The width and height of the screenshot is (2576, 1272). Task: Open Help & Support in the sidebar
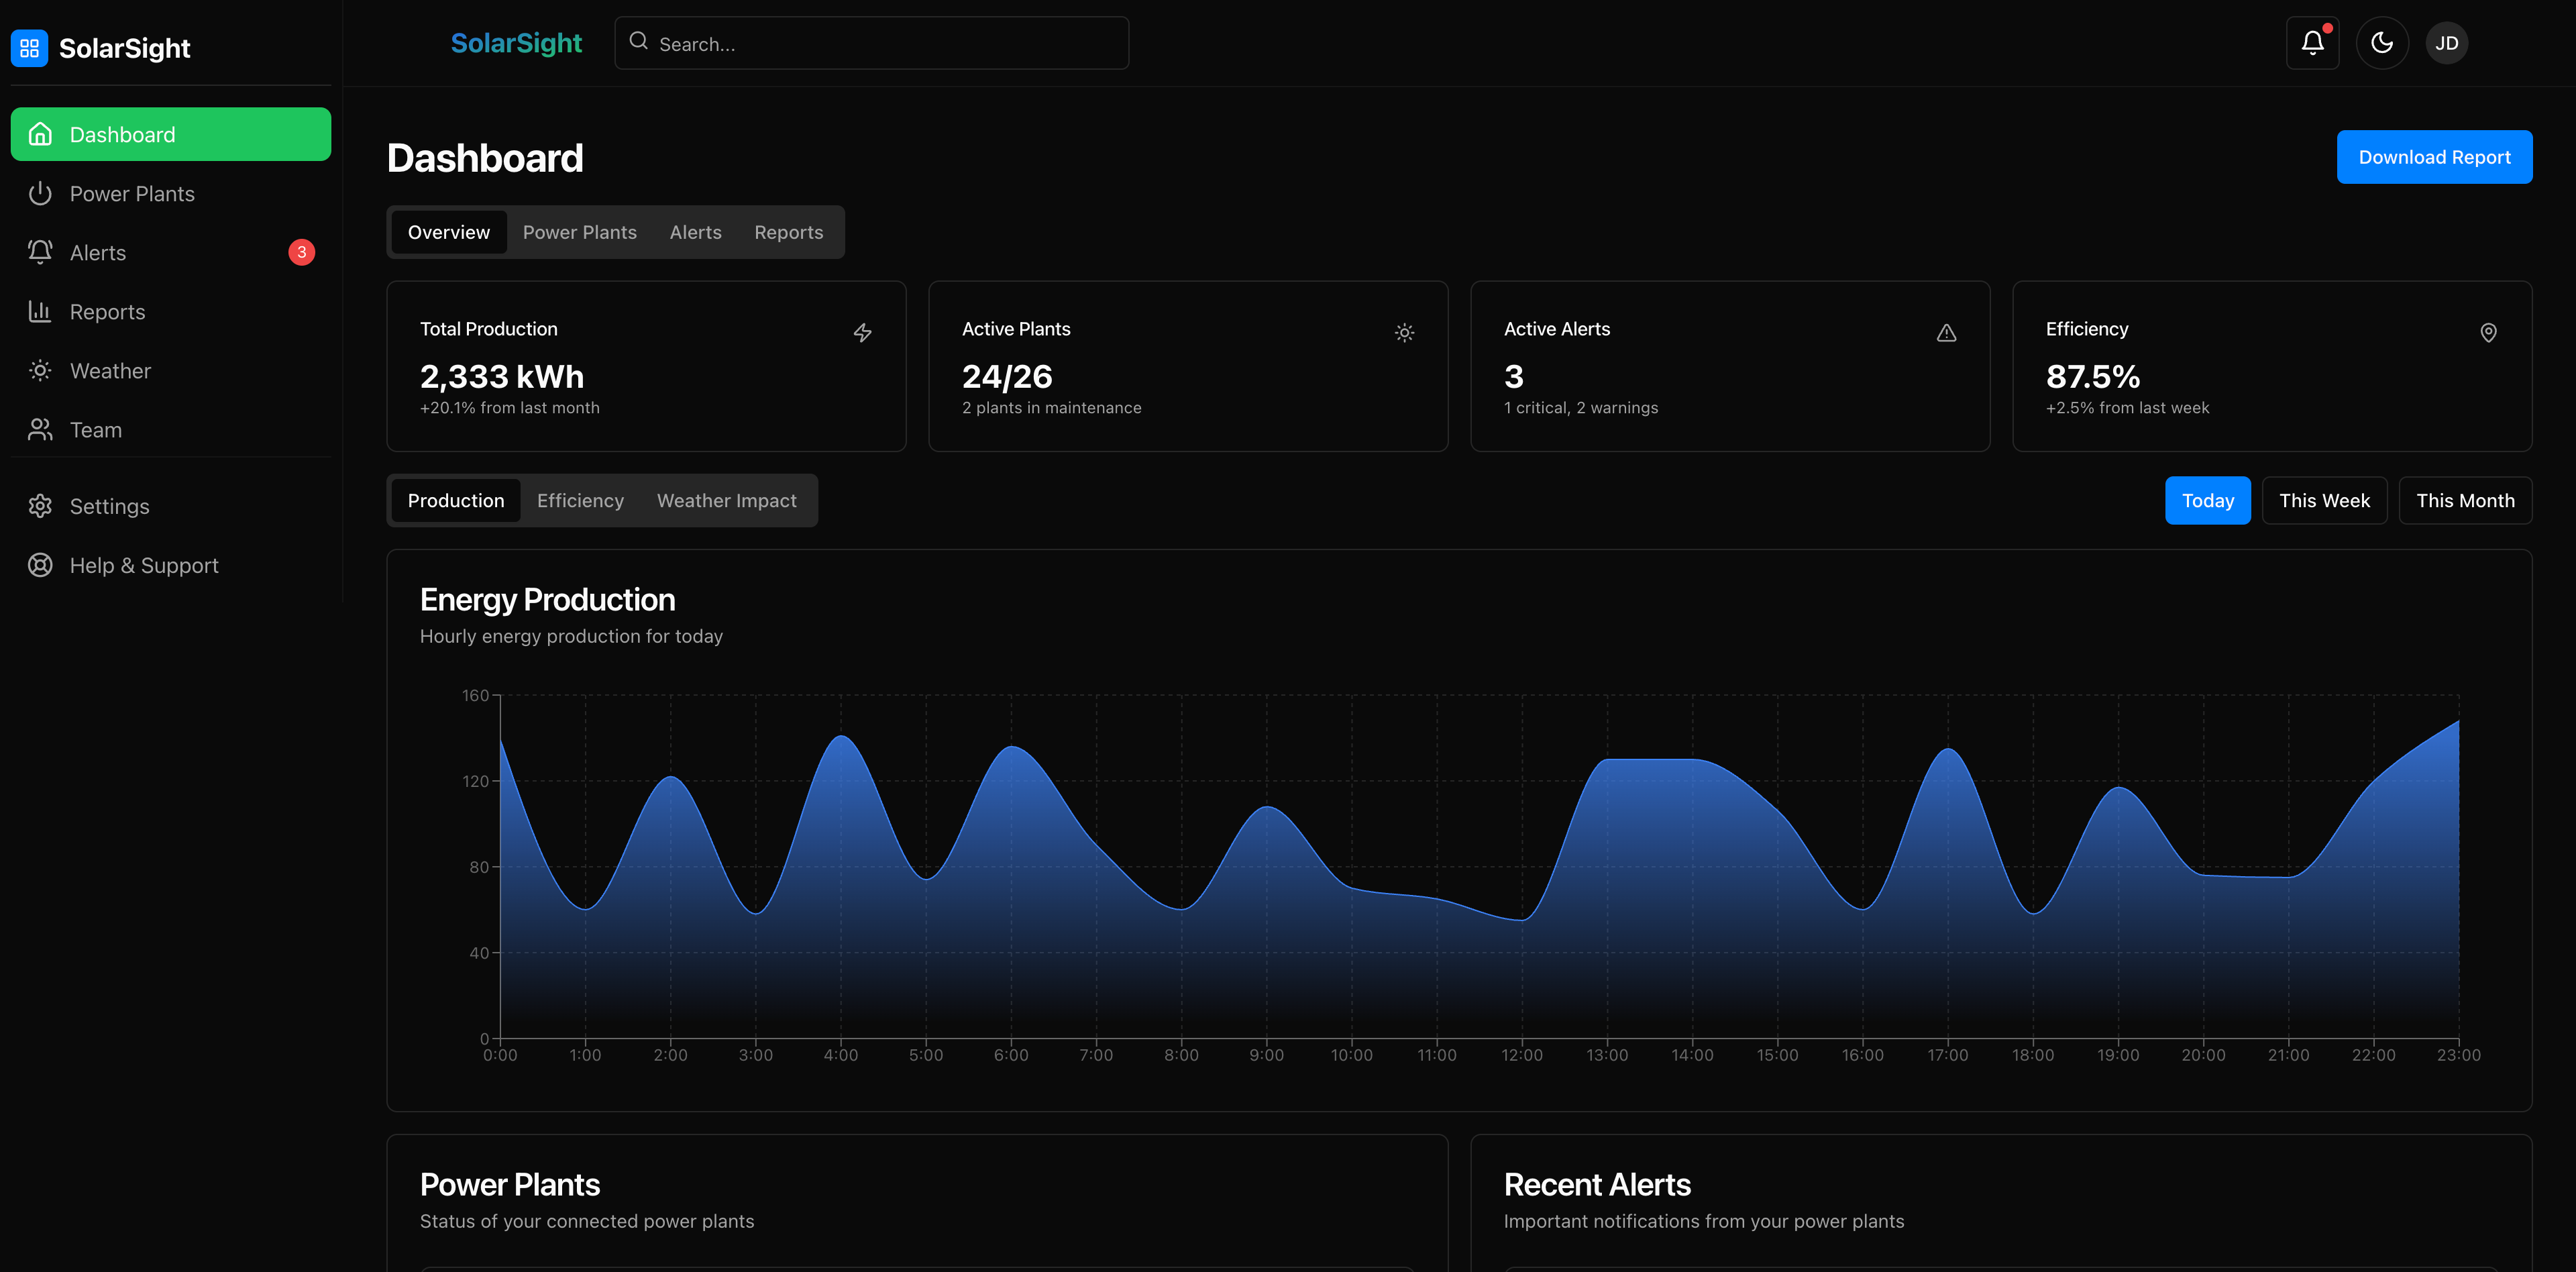144,566
